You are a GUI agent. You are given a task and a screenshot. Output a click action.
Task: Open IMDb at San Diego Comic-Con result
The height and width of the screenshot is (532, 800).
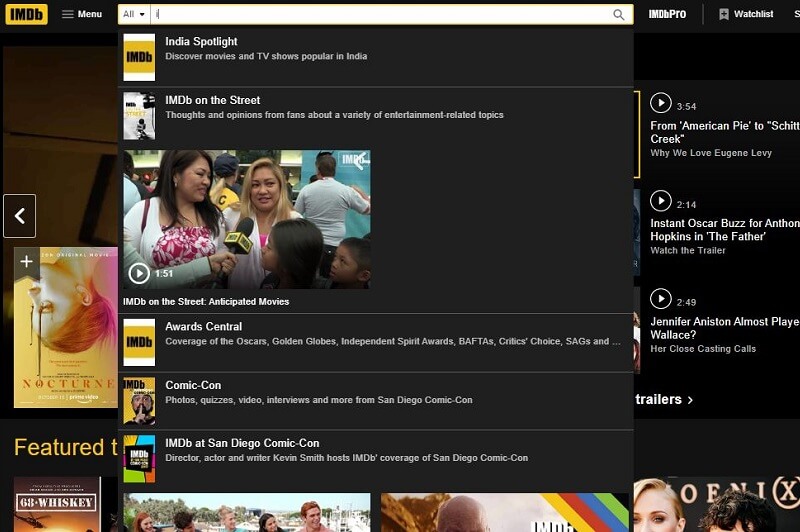click(x=242, y=443)
